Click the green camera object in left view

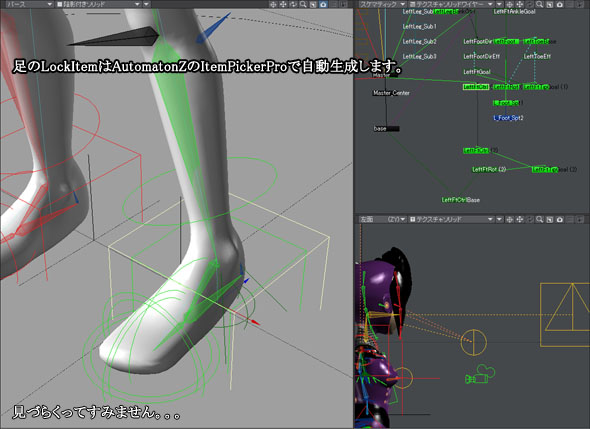point(480,375)
